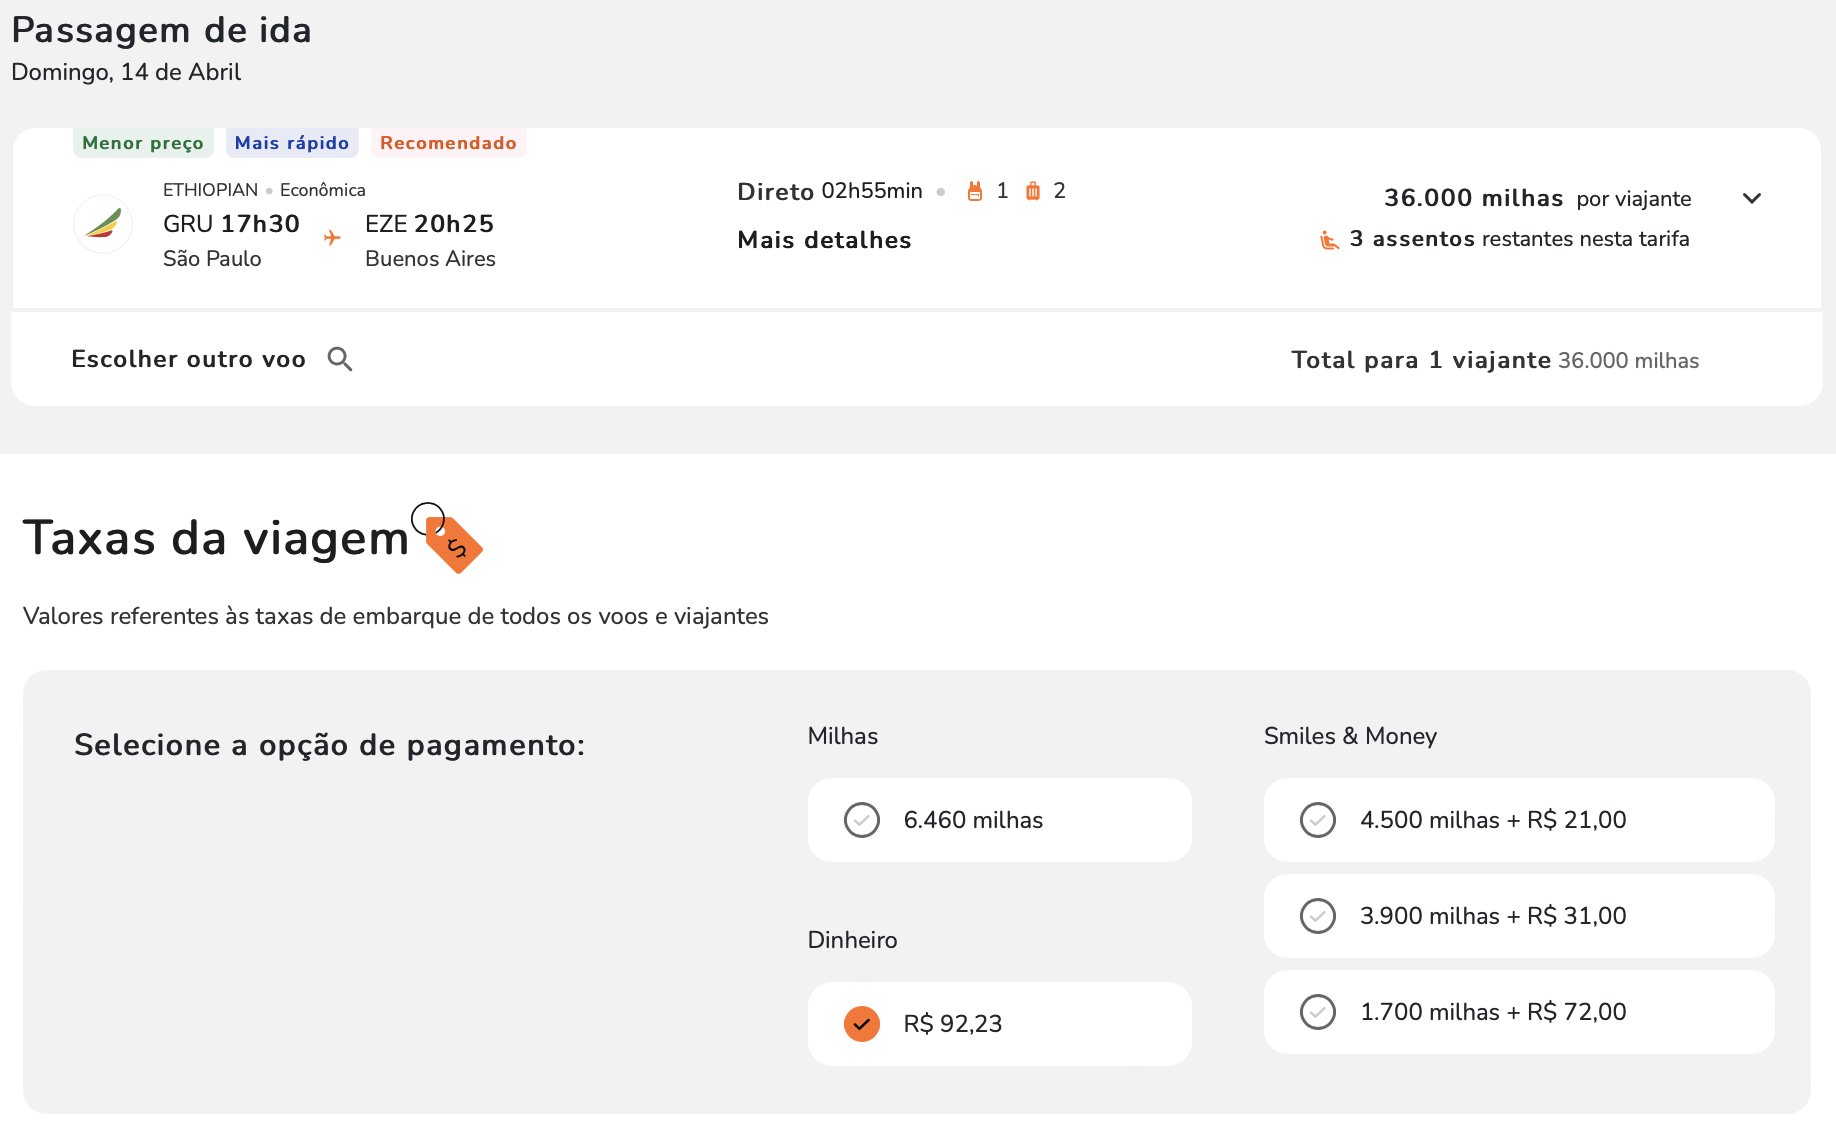Viewport: 1836px width, 1126px height.
Task: Click the carry-on backpack baggage icon
Action: point(975,191)
